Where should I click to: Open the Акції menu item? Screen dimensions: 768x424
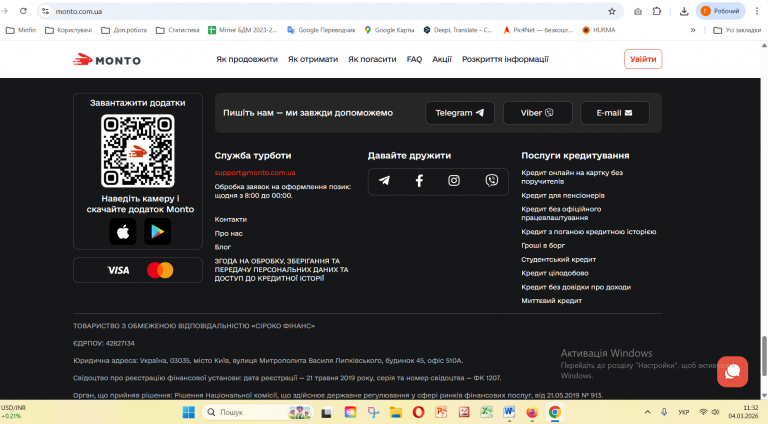pyautogui.click(x=442, y=59)
